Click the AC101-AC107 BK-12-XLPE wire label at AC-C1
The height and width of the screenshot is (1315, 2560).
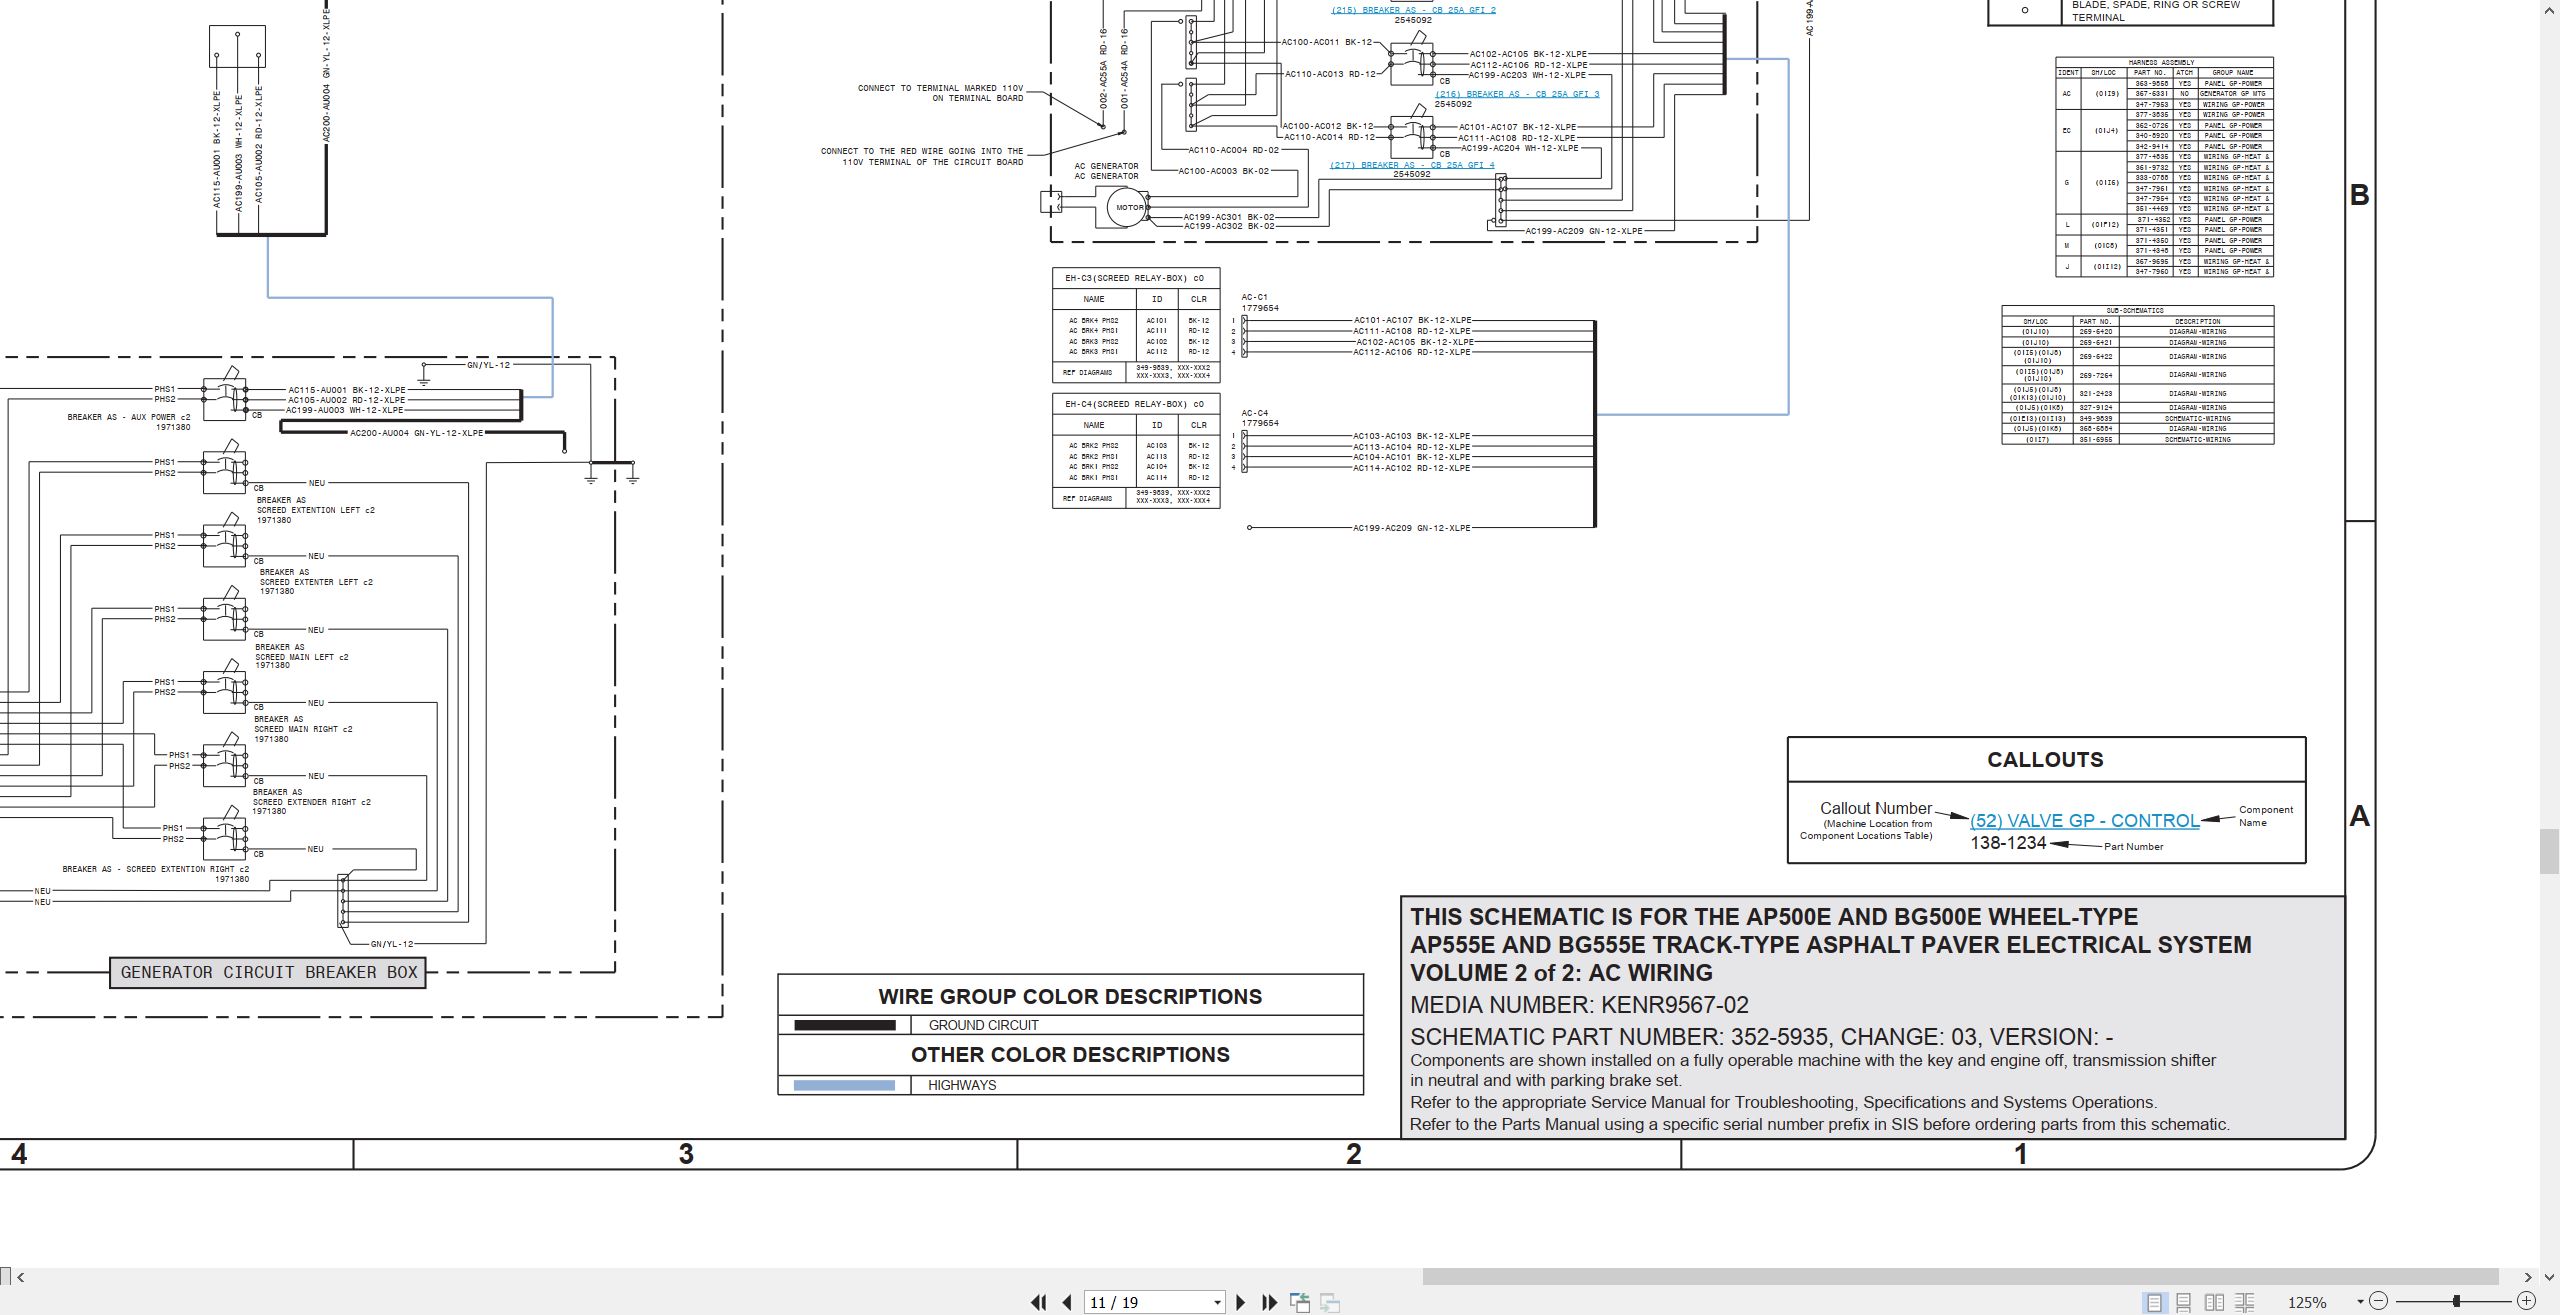pos(1412,320)
